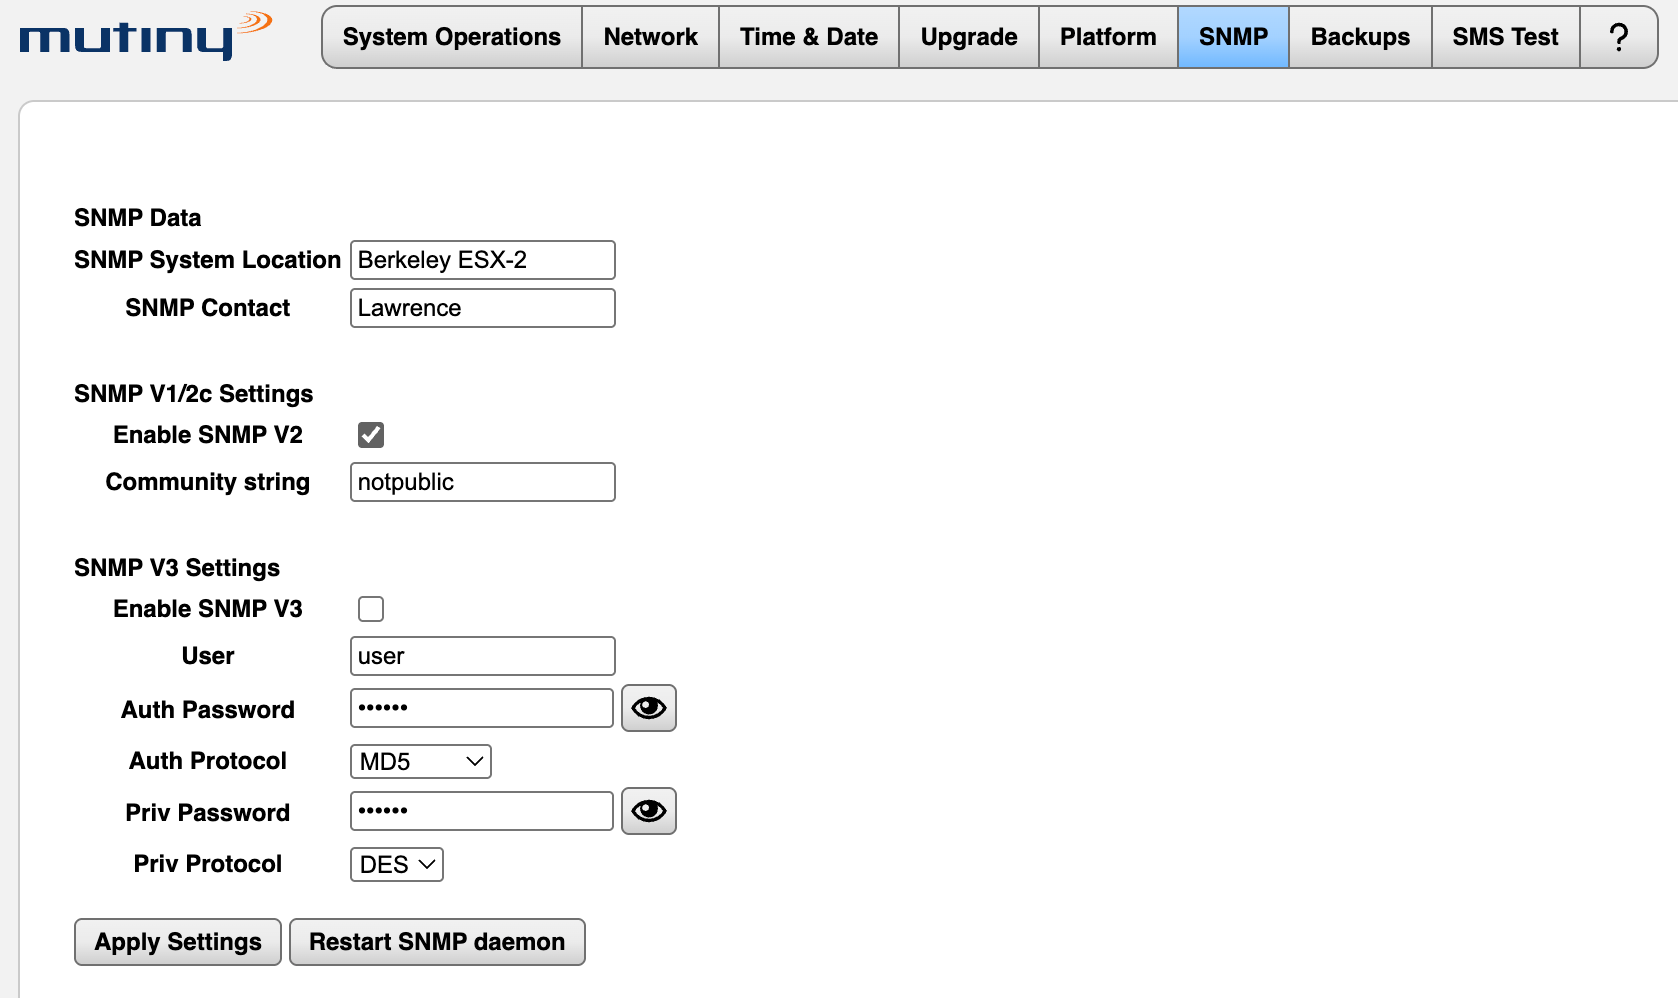Click the Mutiny logo

click(145, 36)
